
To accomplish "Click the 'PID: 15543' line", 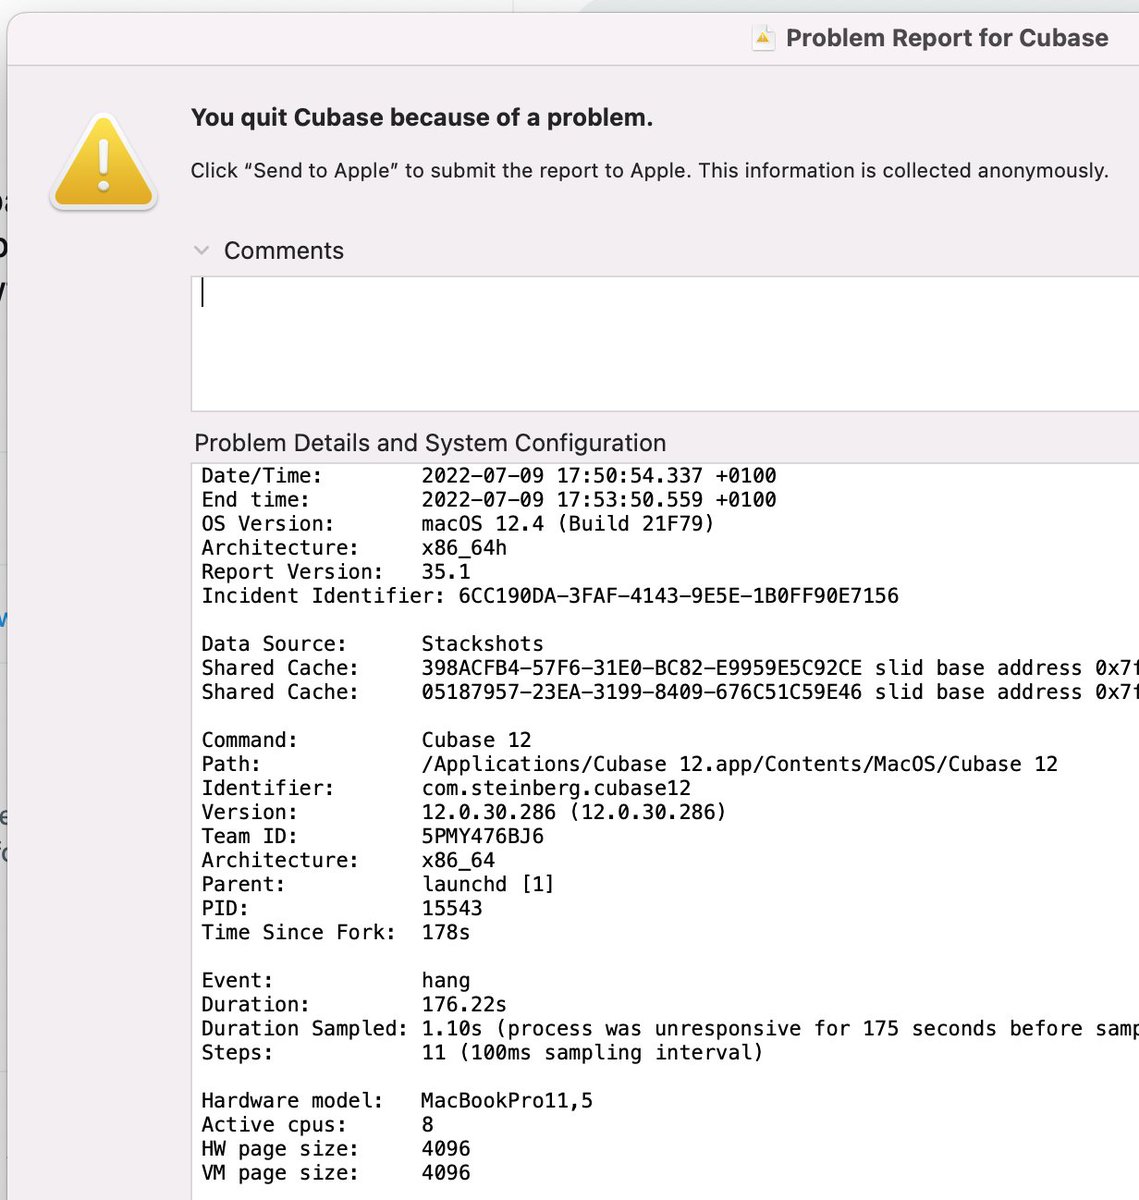I will click(342, 908).
